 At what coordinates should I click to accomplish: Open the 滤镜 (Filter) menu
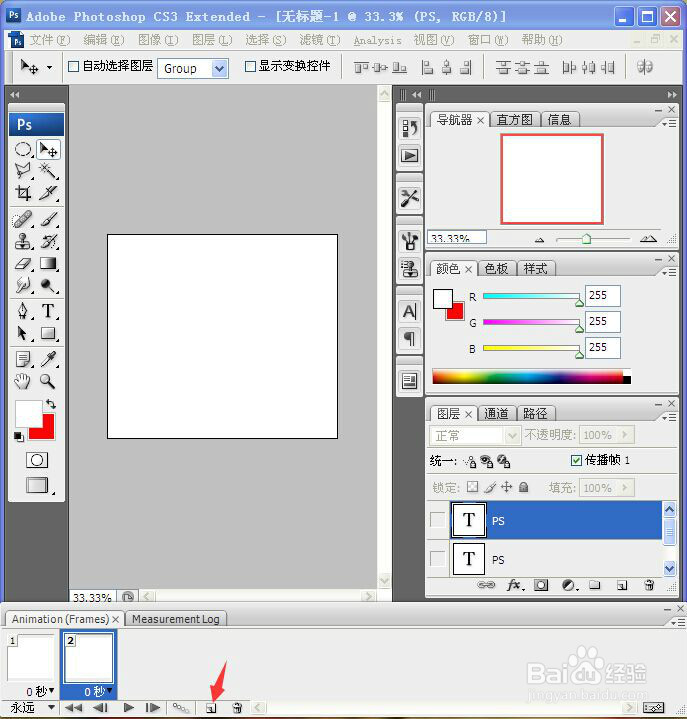click(320, 40)
